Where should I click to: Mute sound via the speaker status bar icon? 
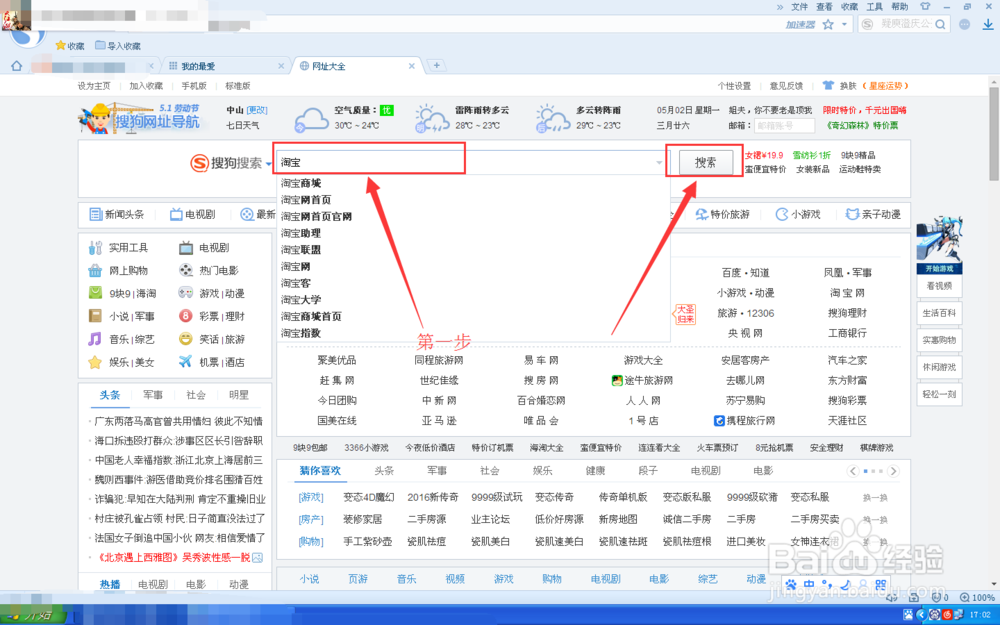pos(890,597)
